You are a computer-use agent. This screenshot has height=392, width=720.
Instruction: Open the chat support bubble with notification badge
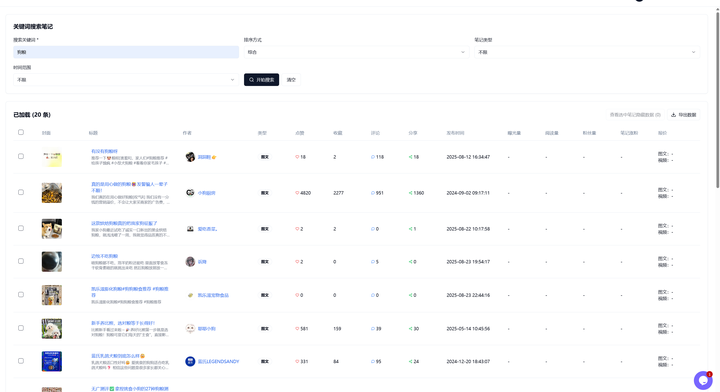pyautogui.click(x=703, y=380)
